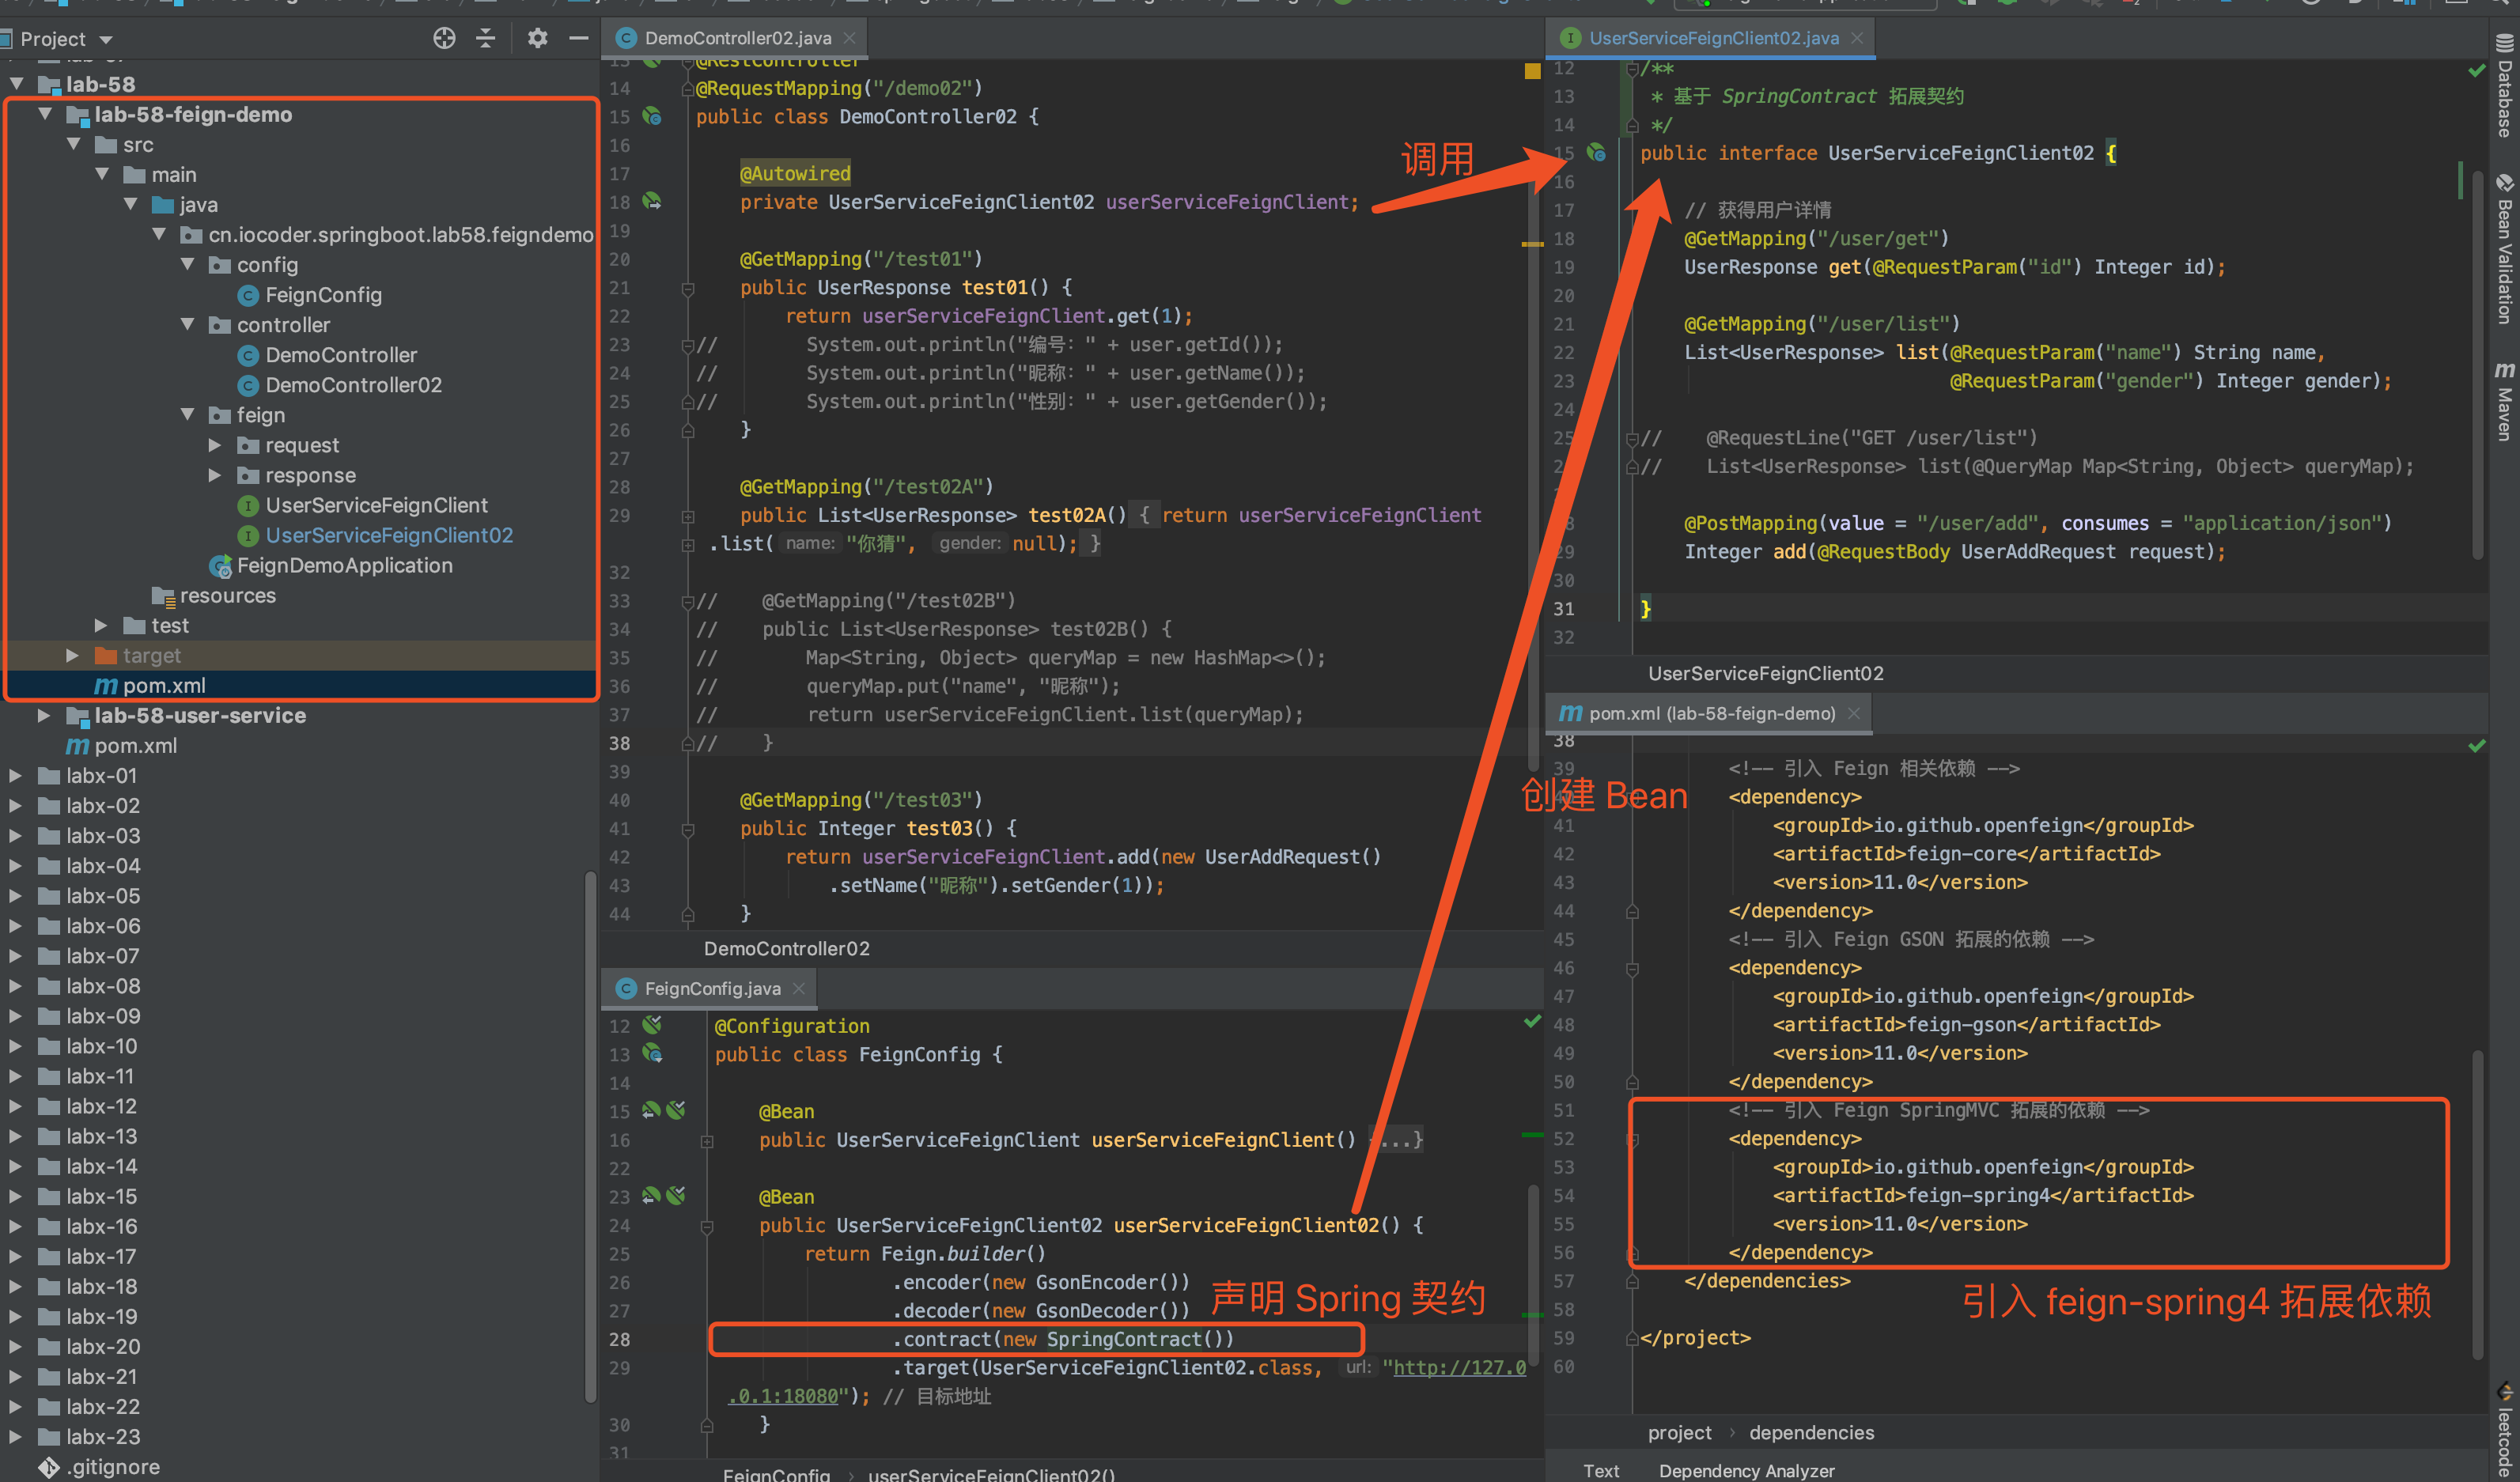Switch to Dependency Analyzer tab
2520x1482 pixels.
point(1746,1470)
